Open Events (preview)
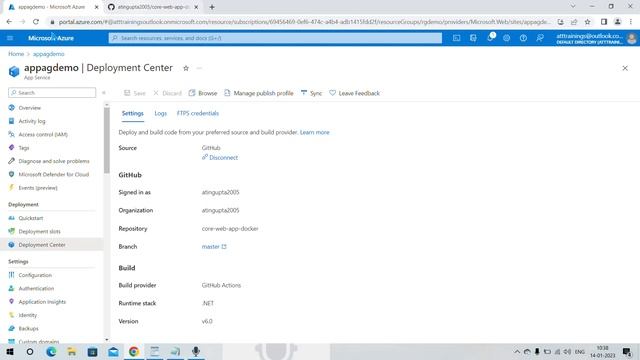This screenshot has height=360, width=640. [38, 188]
